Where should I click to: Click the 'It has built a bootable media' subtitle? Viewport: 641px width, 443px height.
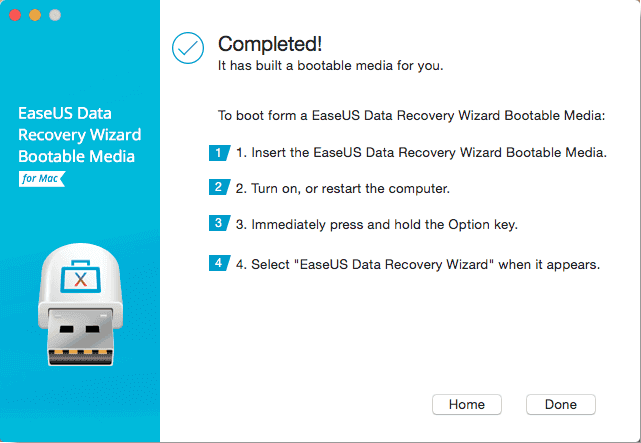(330, 65)
